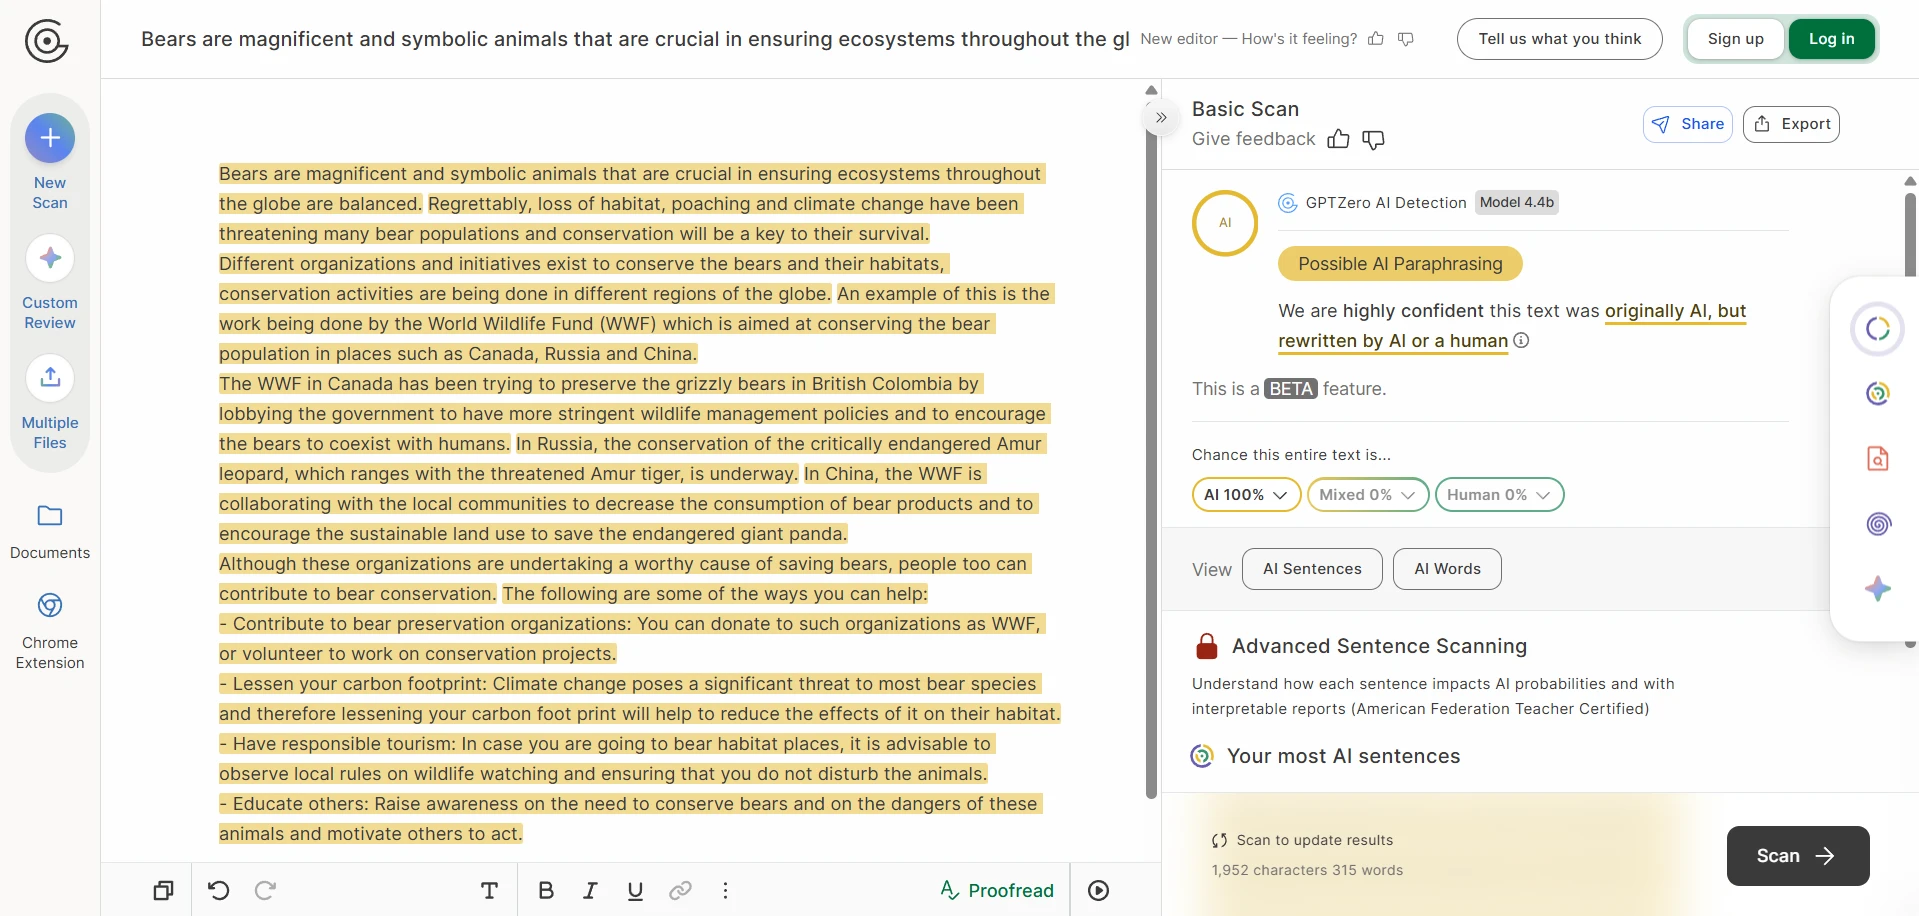Toggle italic formatting
The image size is (1919, 916).
(591, 890)
